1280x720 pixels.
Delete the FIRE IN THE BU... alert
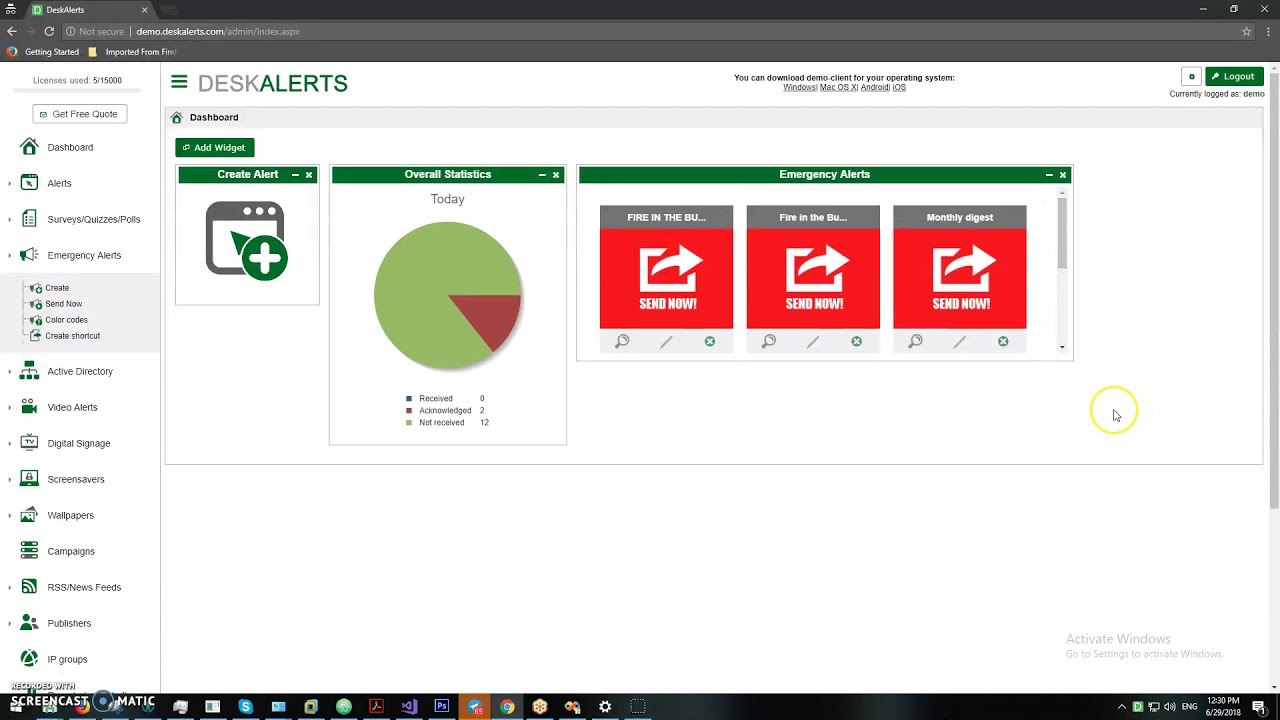710,341
